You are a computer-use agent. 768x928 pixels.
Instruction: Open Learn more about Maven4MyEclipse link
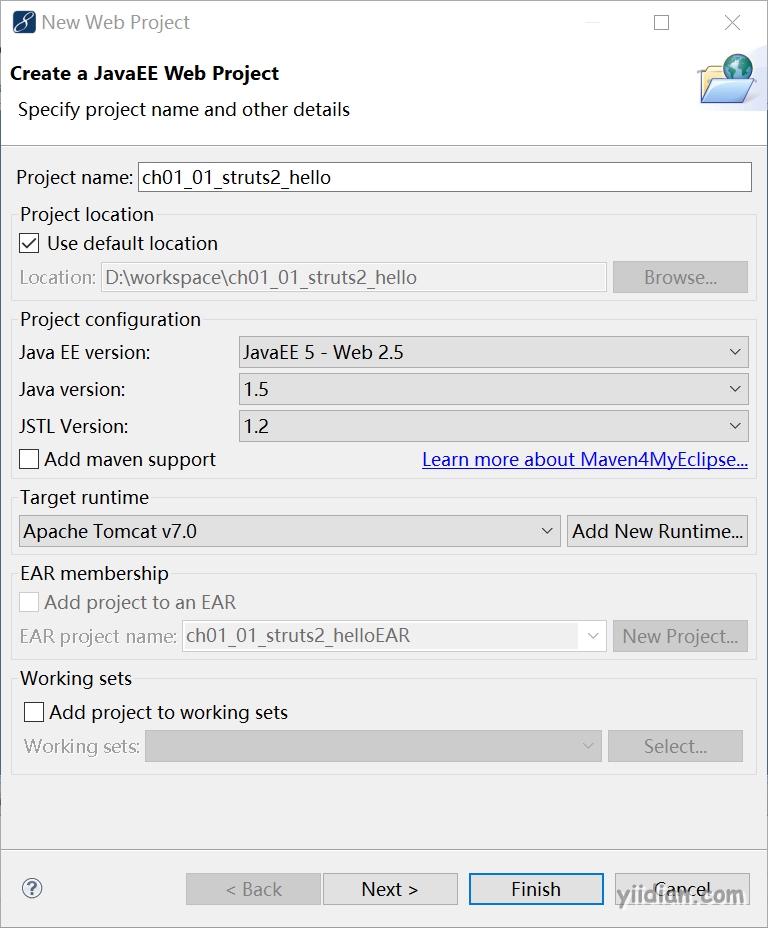(585, 459)
